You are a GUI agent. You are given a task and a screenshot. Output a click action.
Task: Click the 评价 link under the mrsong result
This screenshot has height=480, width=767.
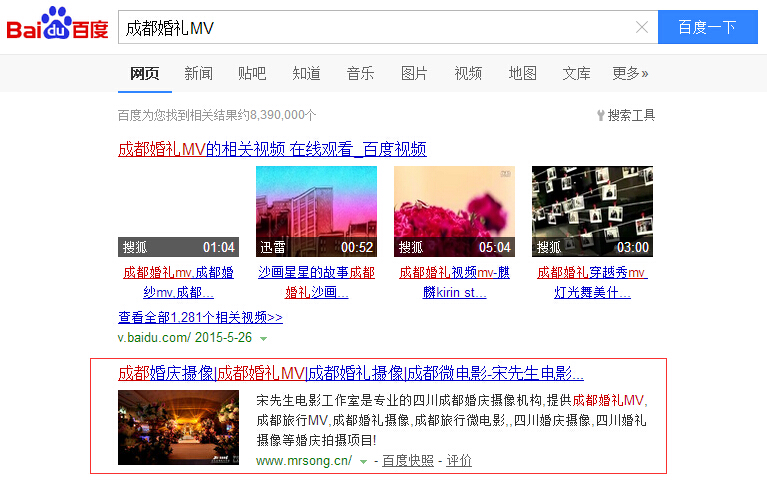459,461
